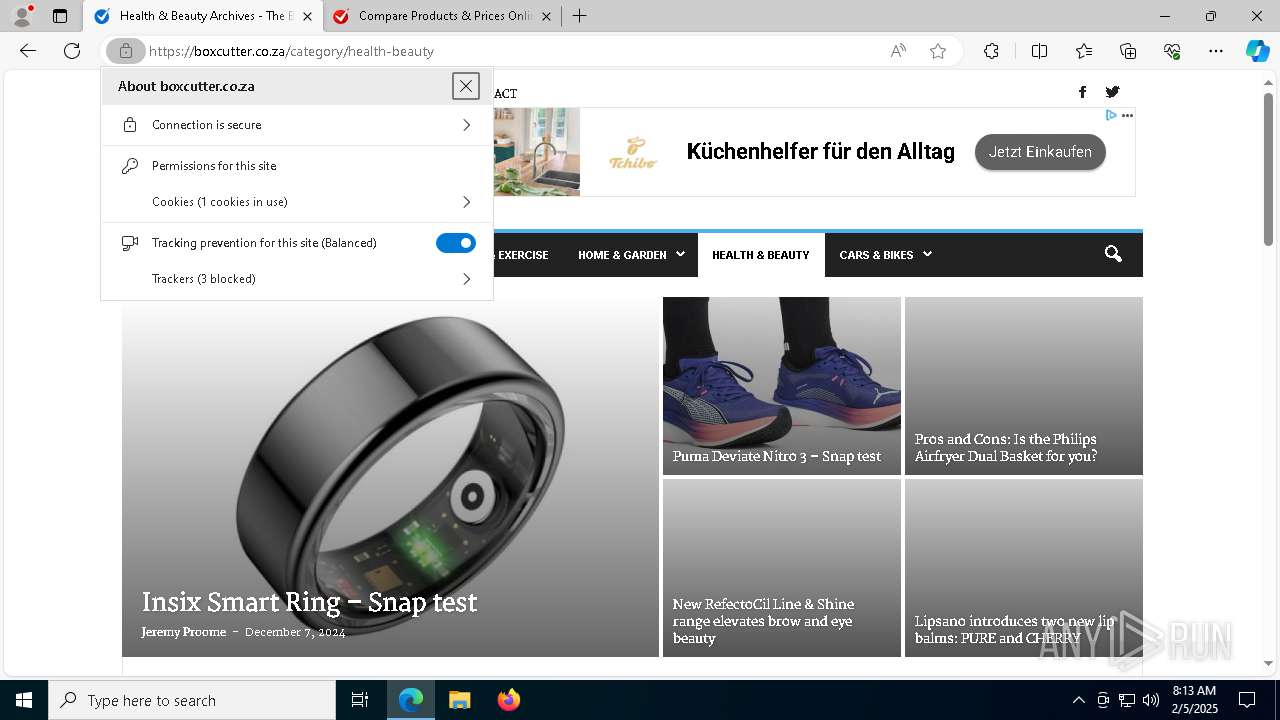This screenshot has width=1280, height=720.
Task: Click the Tchibo logo in the banner
Action: (x=634, y=153)
